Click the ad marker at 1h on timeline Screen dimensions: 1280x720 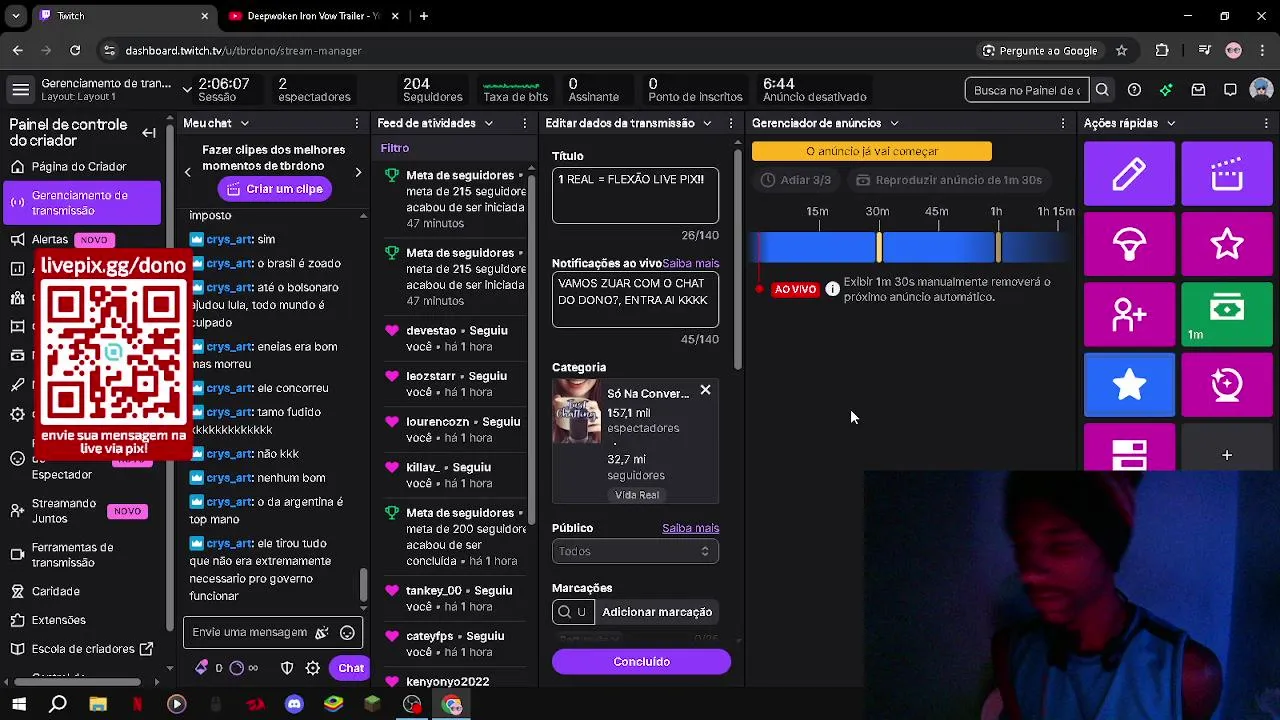(998, 247)
